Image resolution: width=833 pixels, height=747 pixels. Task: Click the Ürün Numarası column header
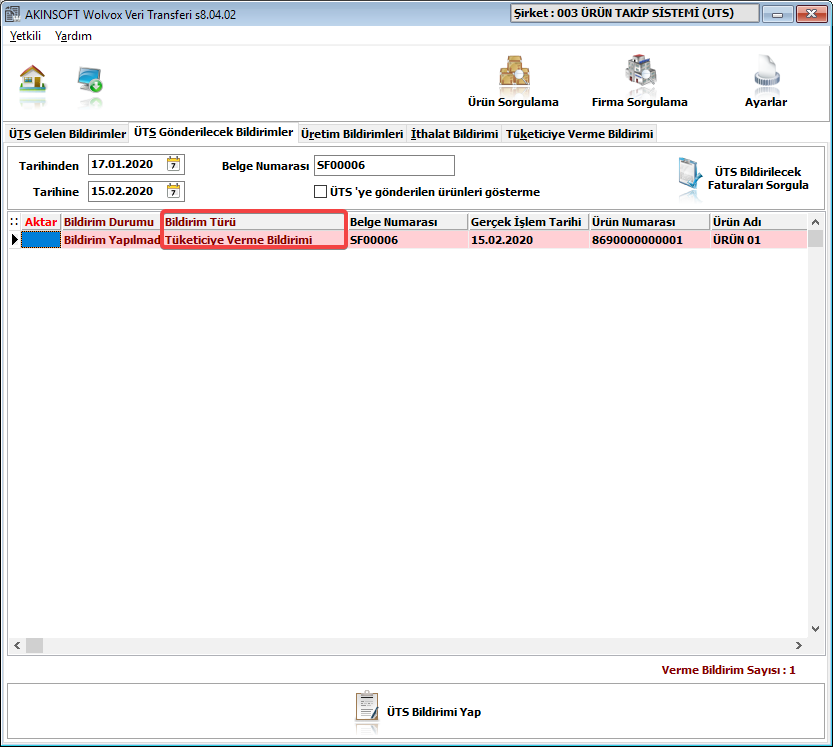(x=649, y=222)
